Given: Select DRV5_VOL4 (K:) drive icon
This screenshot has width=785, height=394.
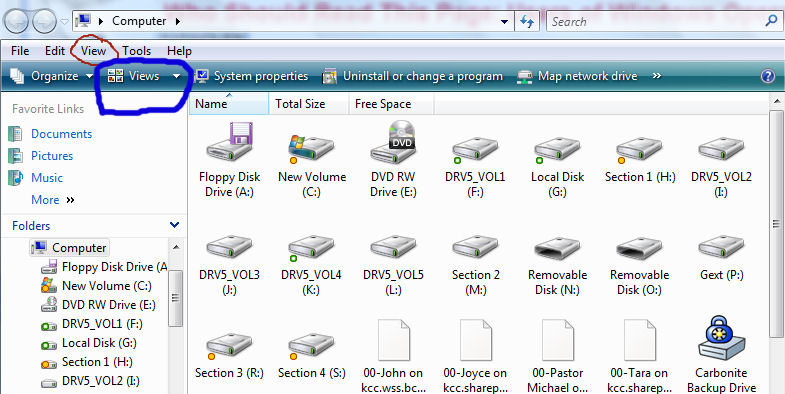Looking at the screenshot, I should point(311,247).
